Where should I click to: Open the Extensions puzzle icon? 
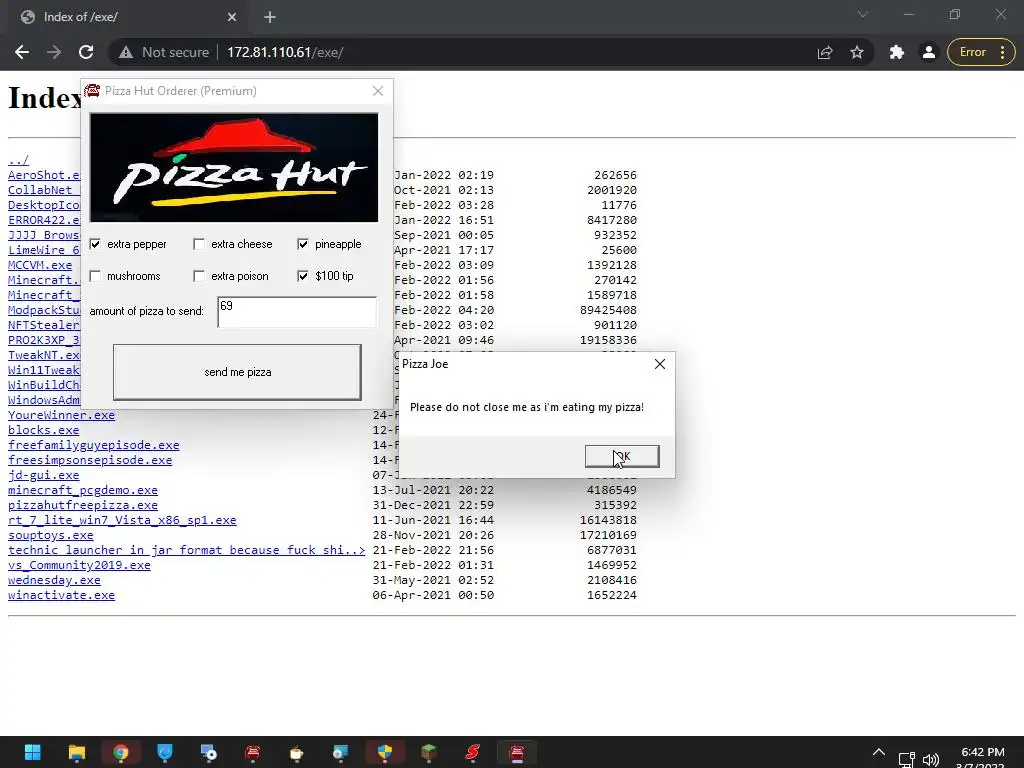click(897, 52)
